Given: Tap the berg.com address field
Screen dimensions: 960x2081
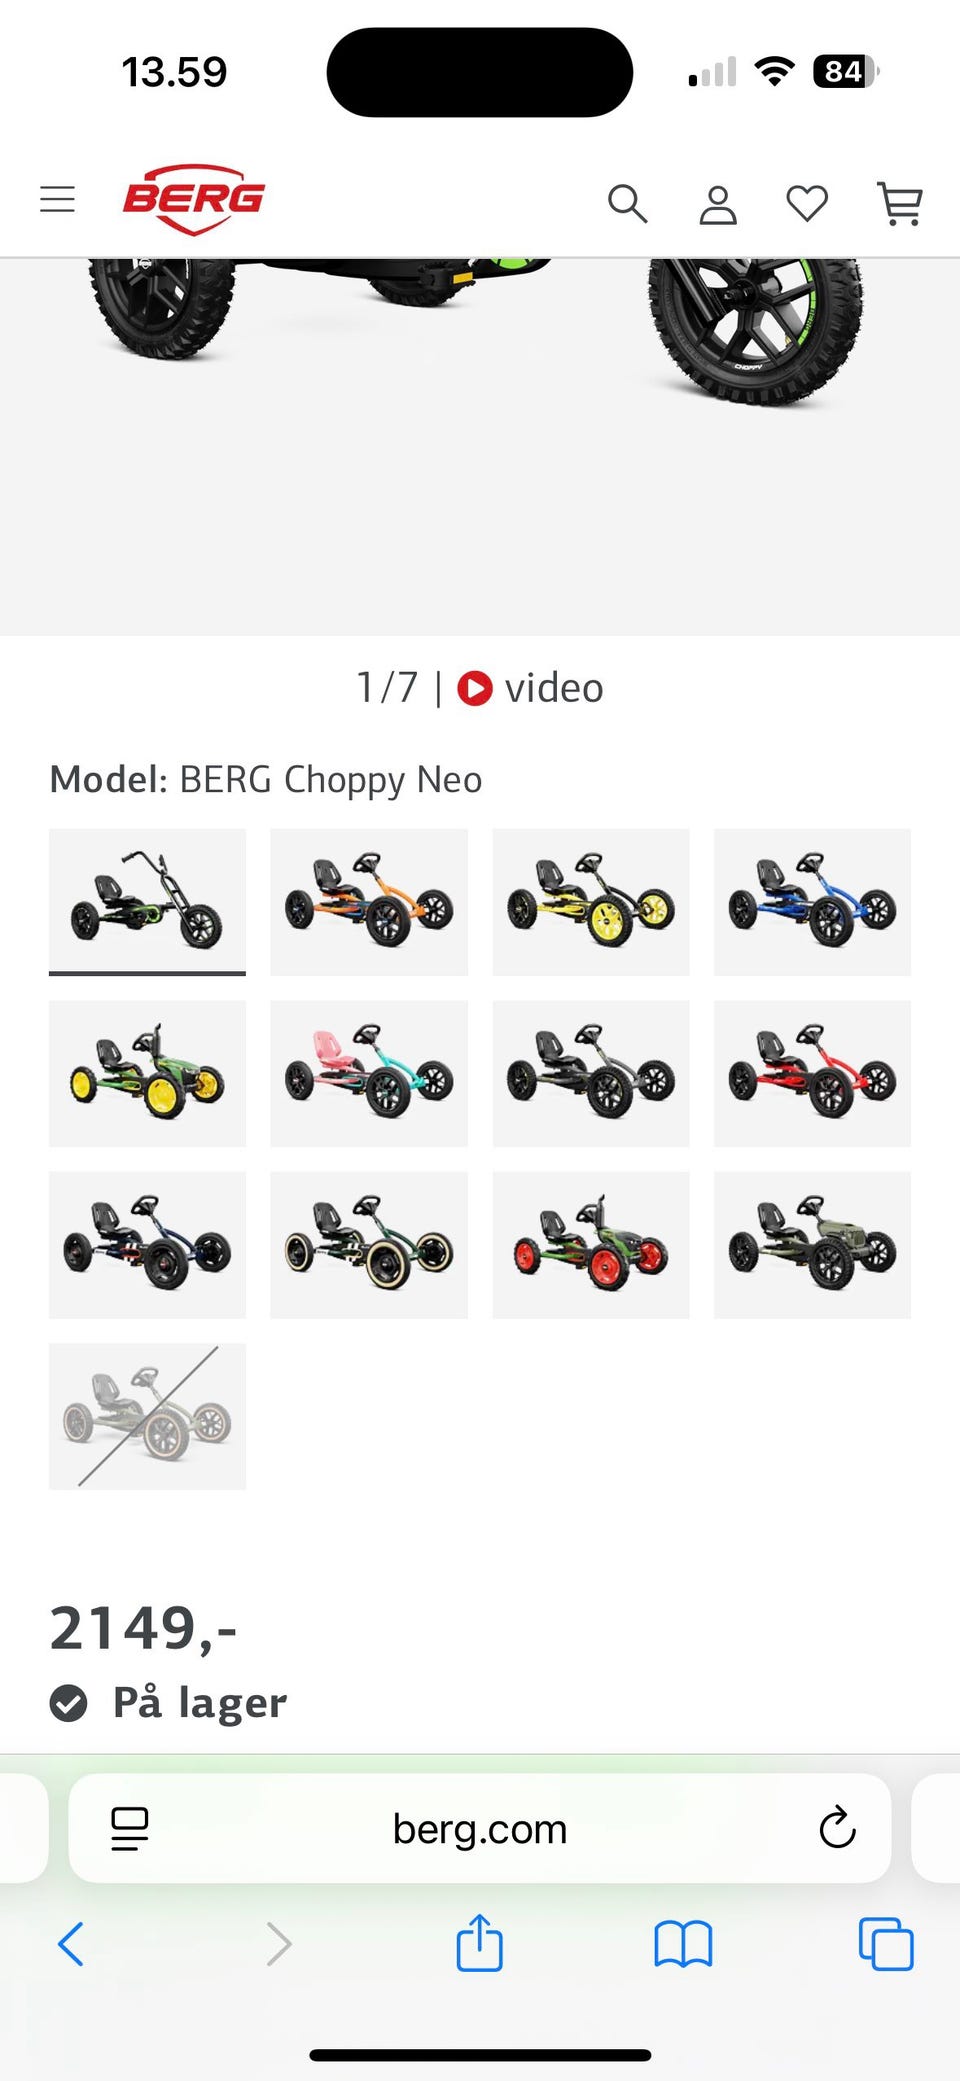Looking at the screenshot, I should tap(480, 1828).
